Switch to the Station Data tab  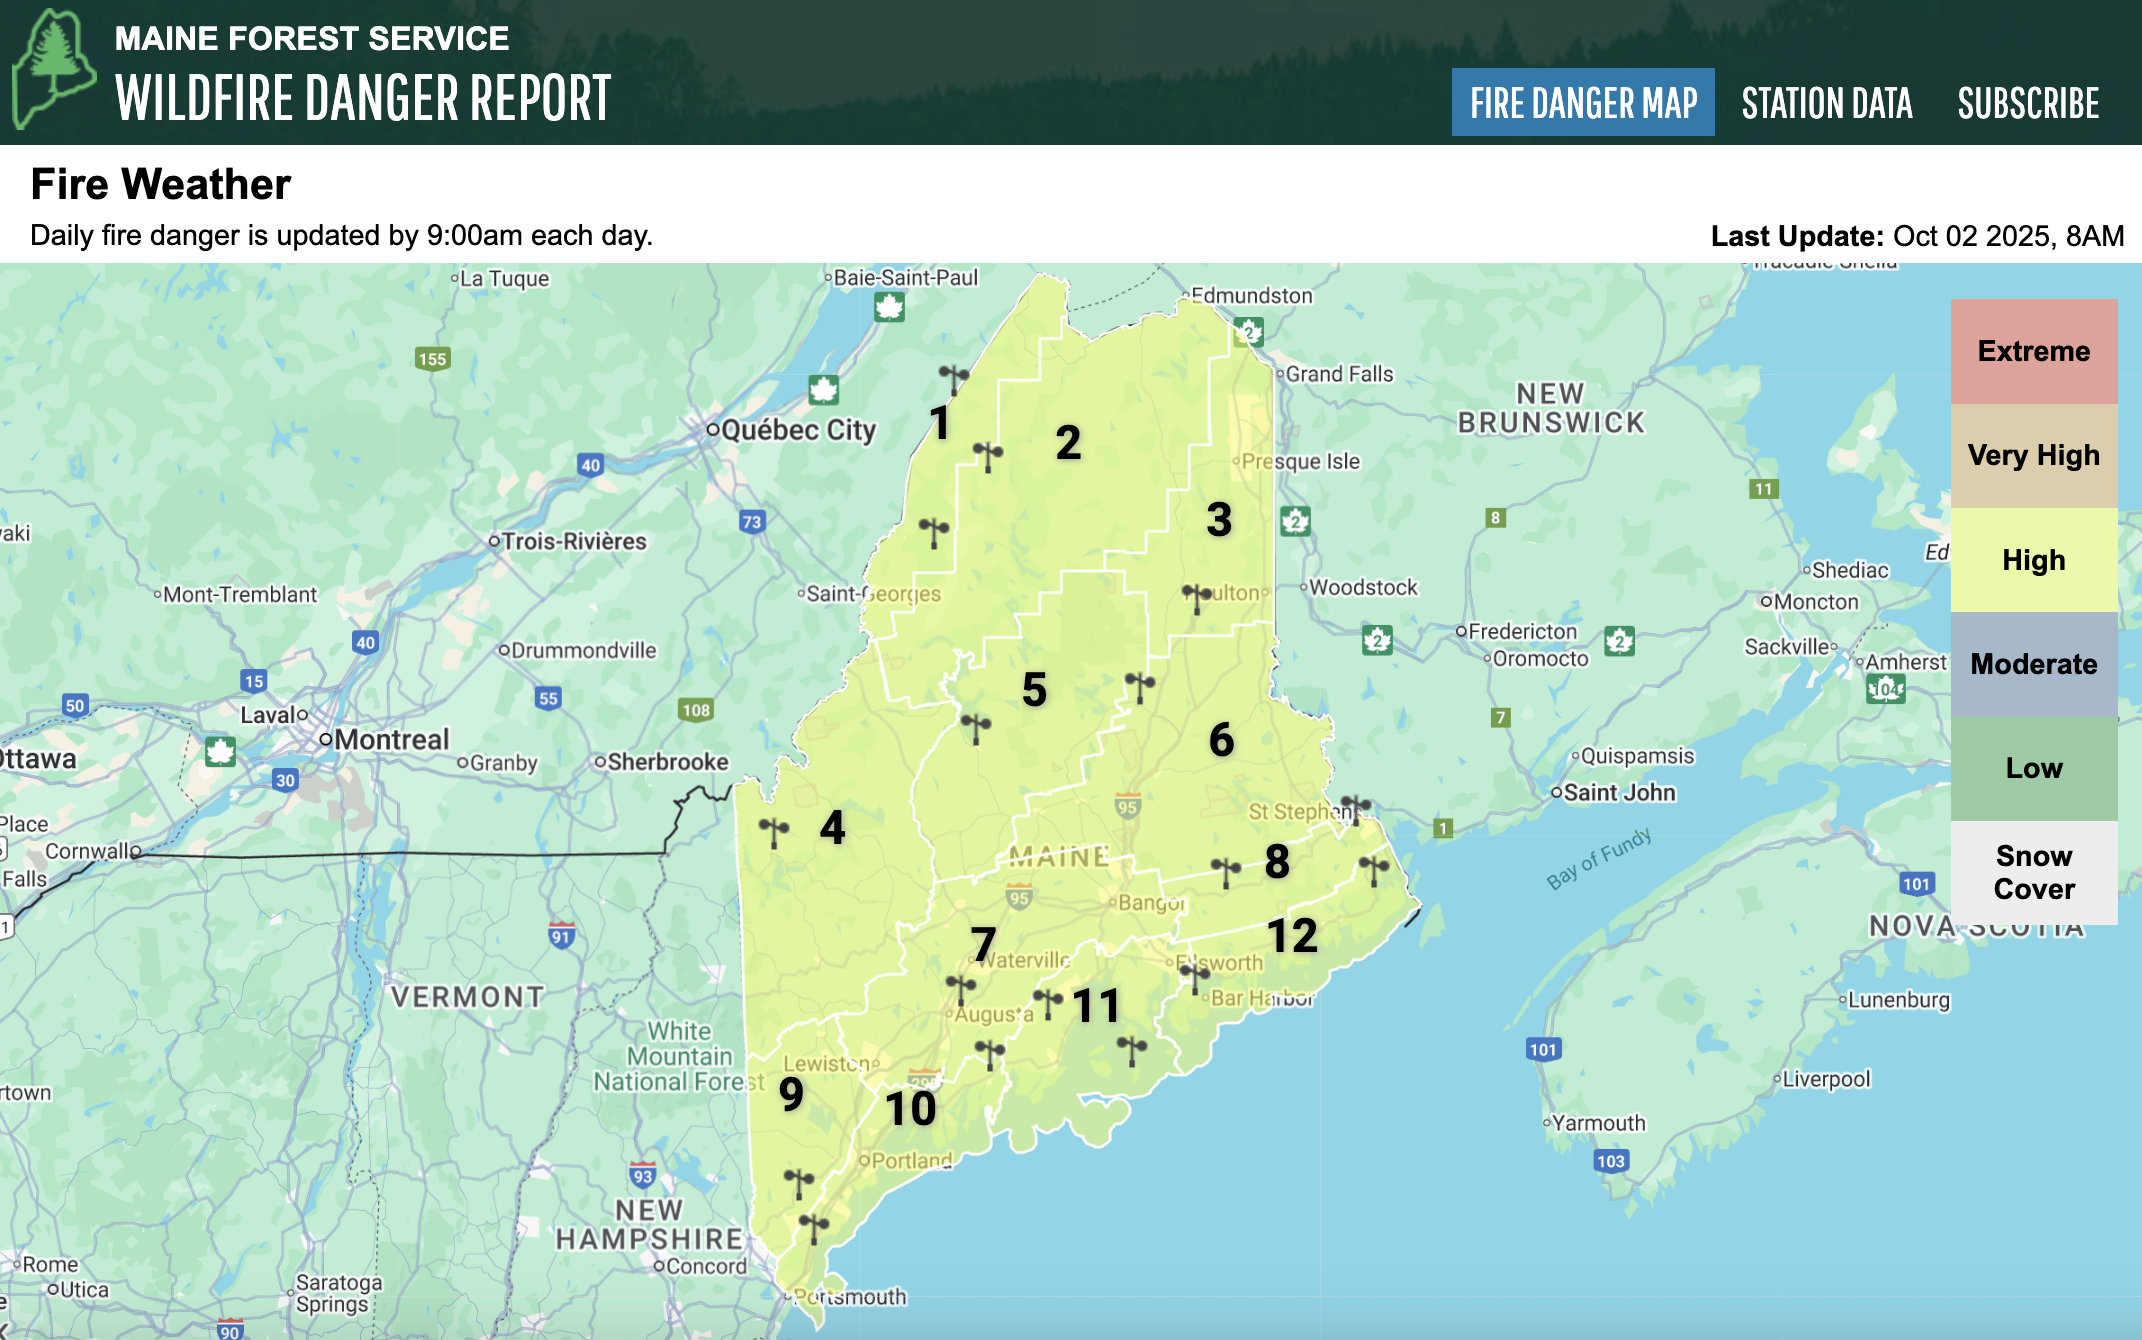(x=1826, y=102)
